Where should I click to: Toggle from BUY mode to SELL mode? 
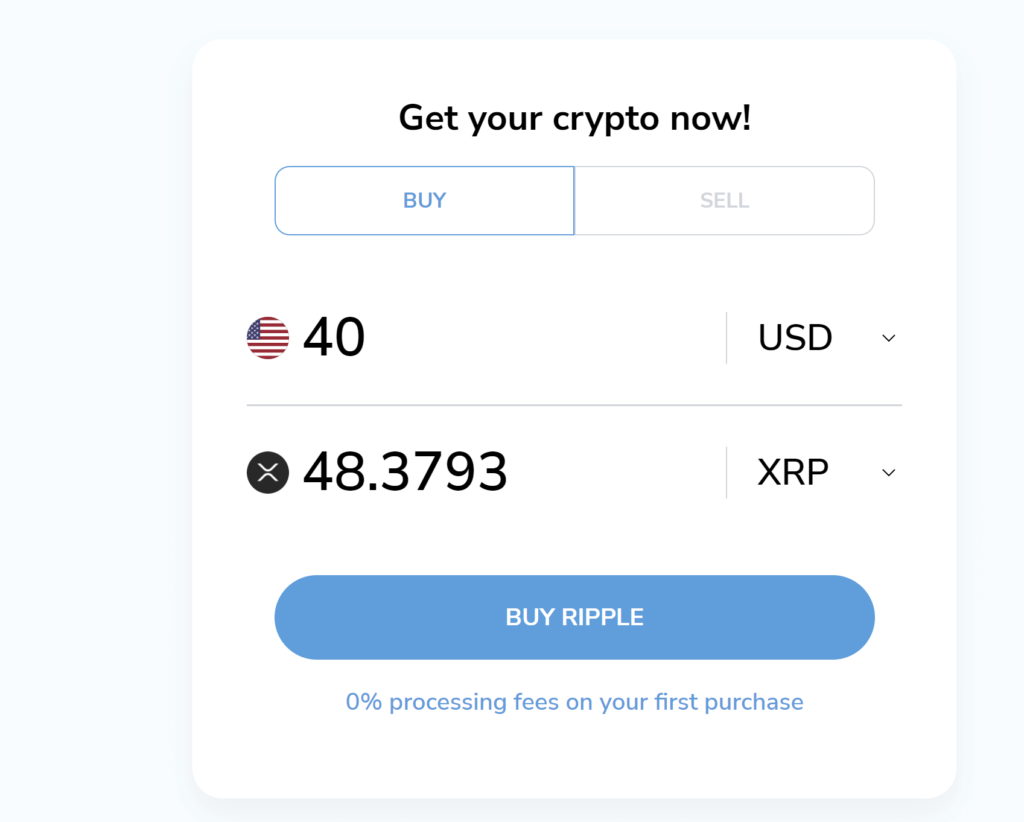724,200
